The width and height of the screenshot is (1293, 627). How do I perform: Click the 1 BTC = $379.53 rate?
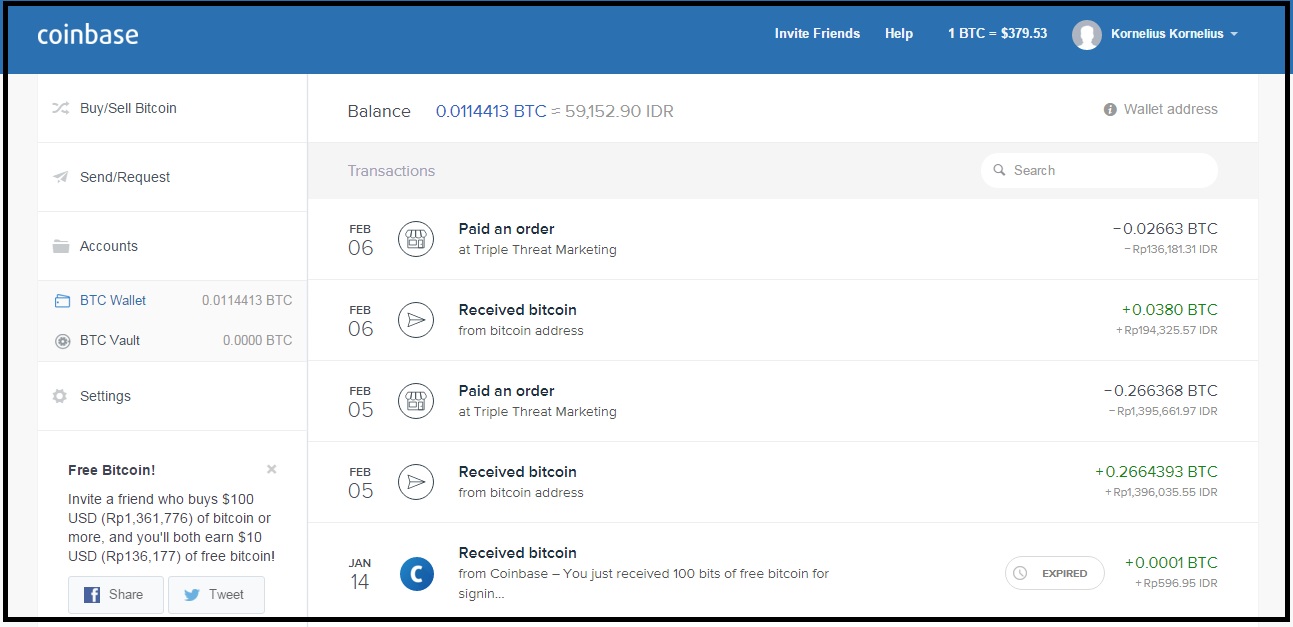click(997, 34)
